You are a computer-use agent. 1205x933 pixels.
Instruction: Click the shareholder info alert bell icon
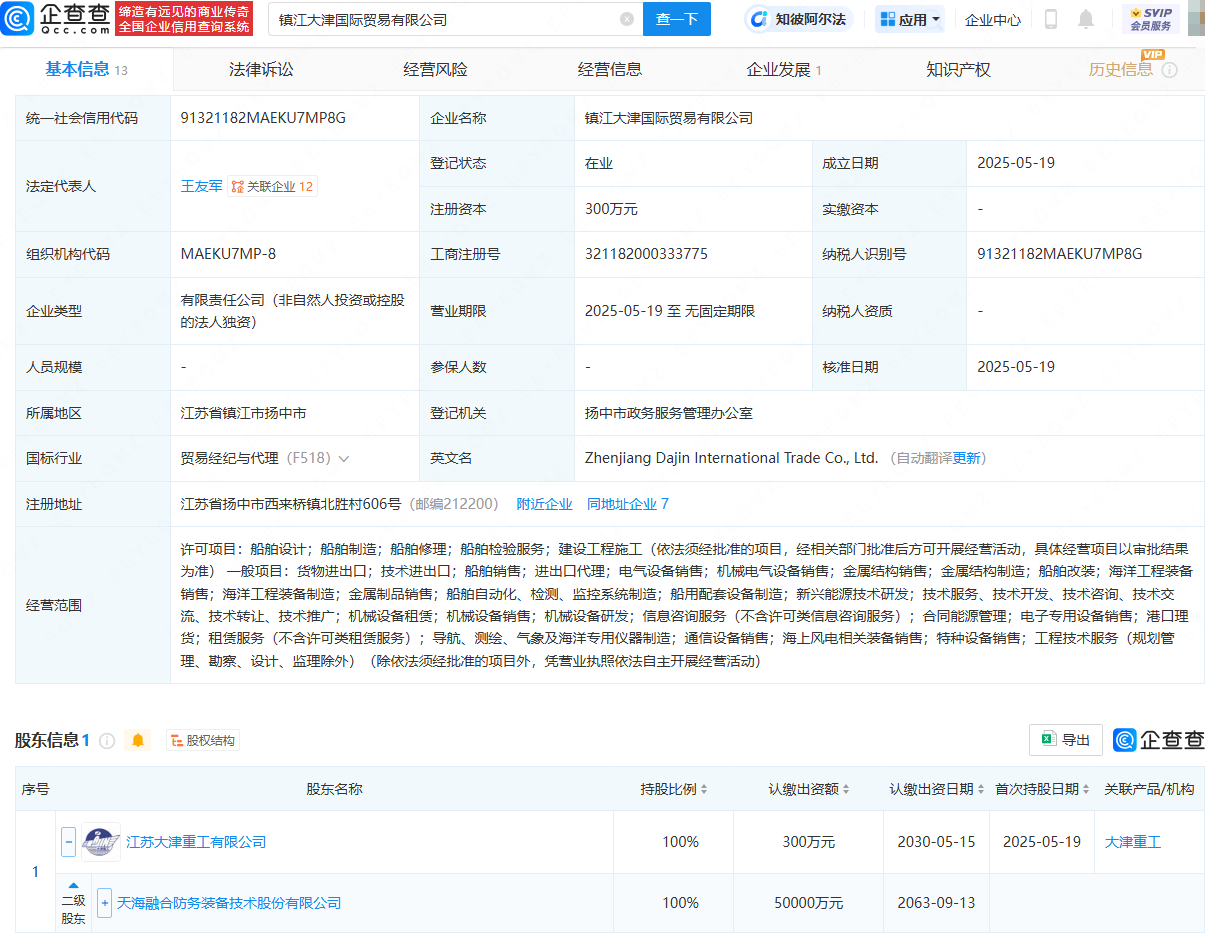click(138, 740)
